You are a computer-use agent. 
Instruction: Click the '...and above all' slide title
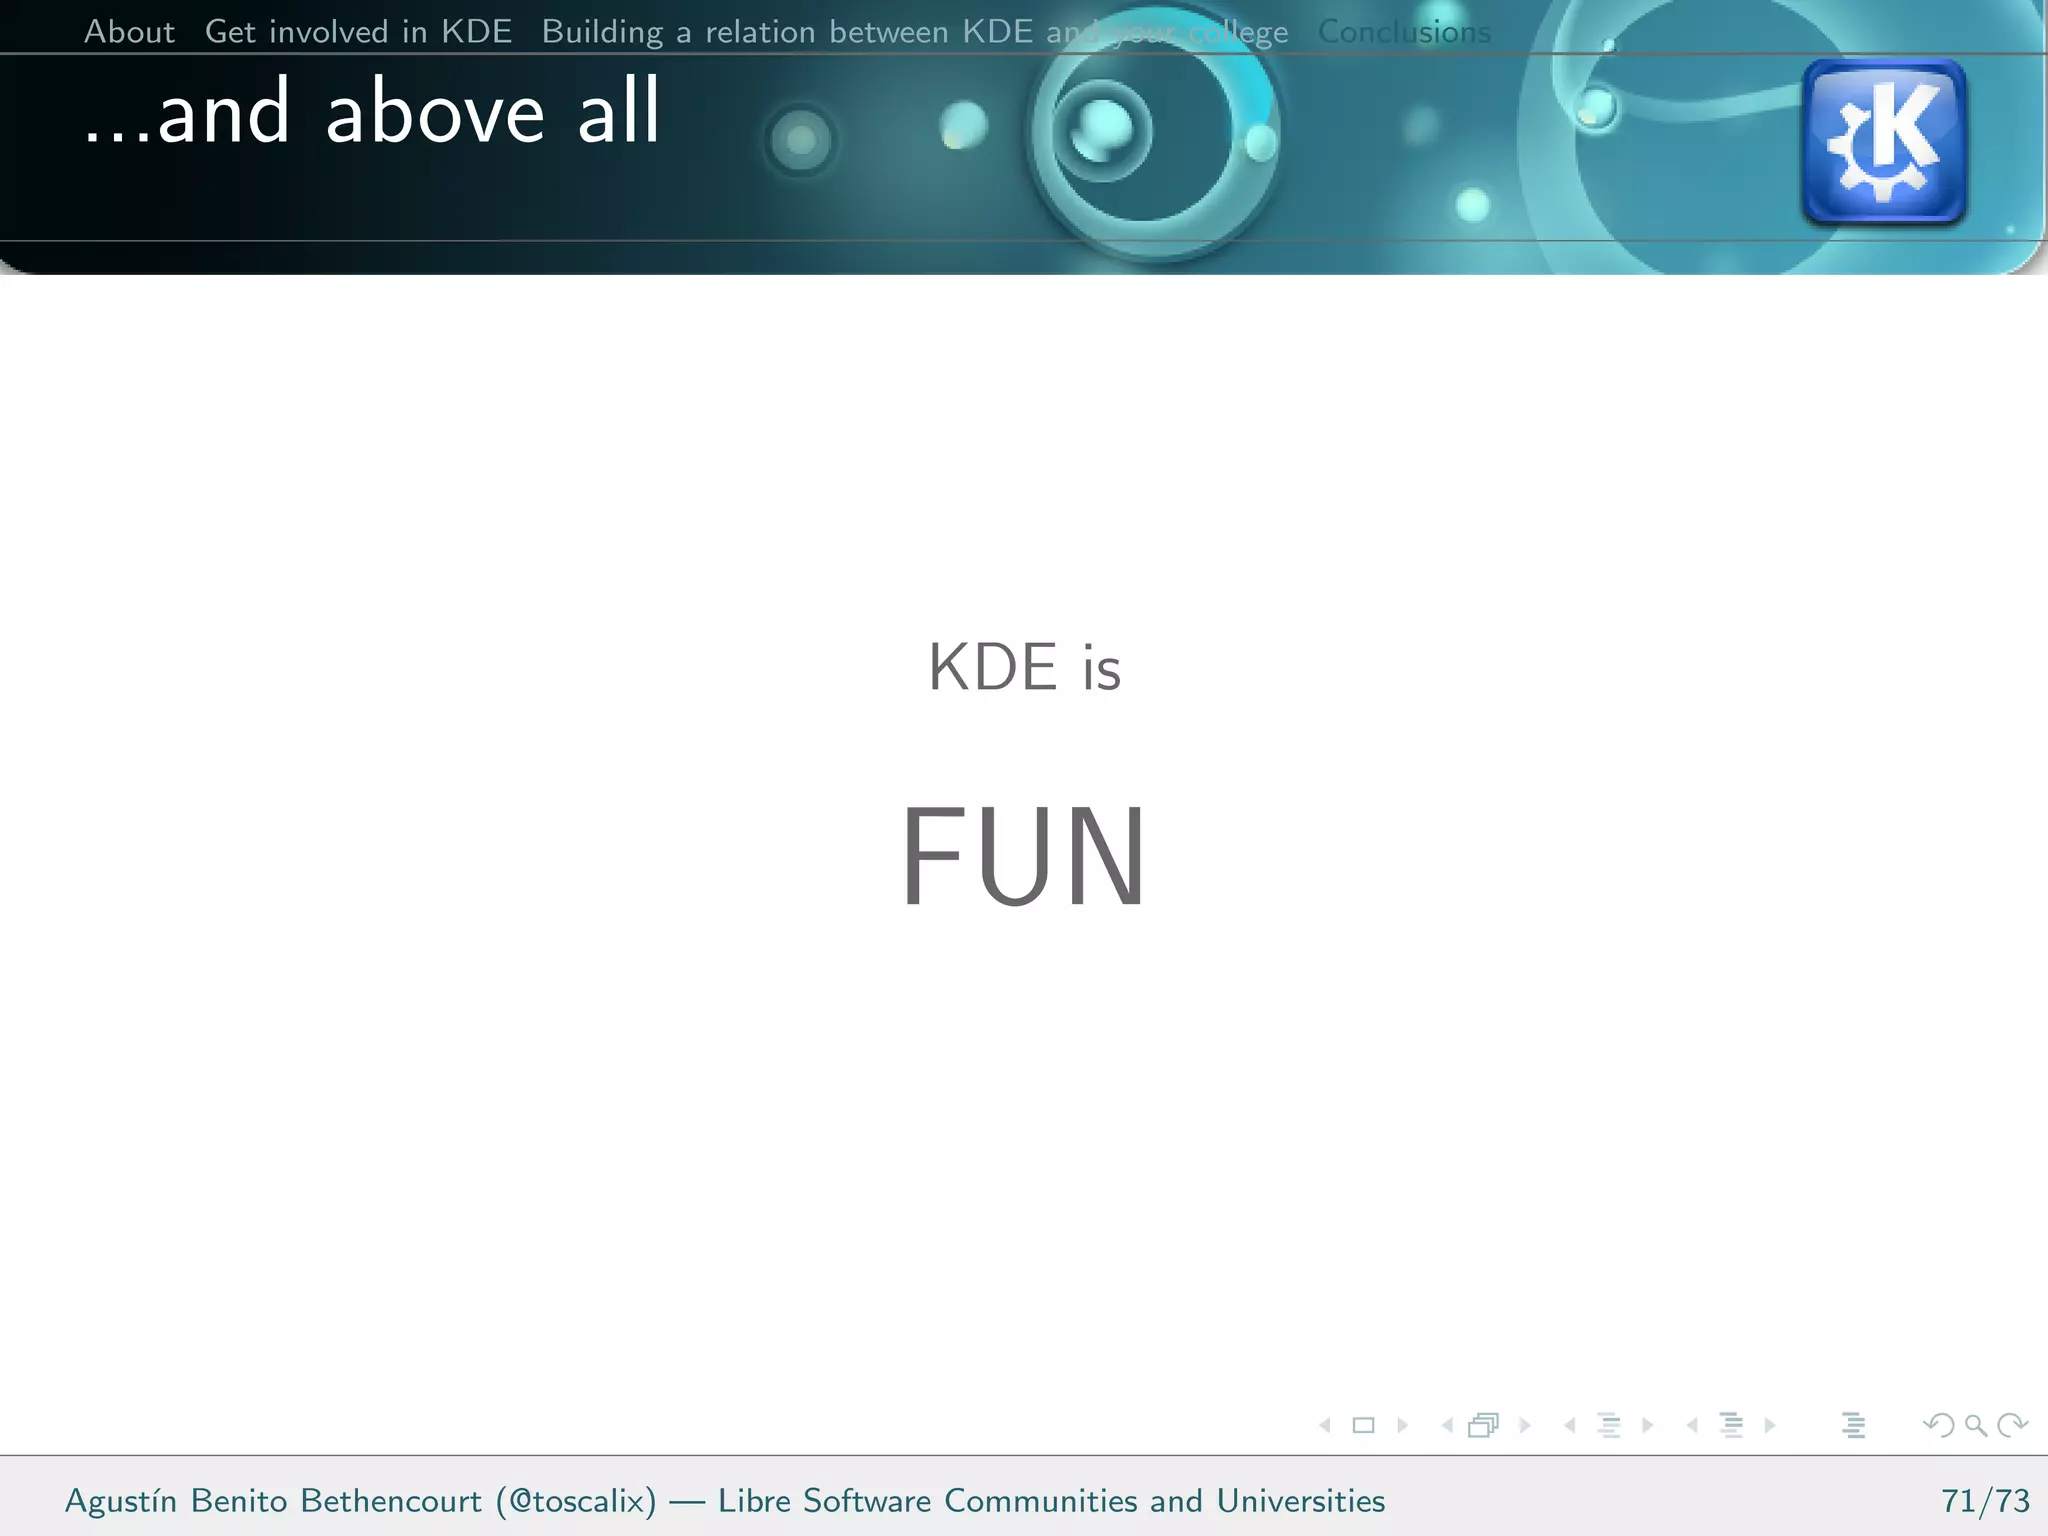(371, 112)
